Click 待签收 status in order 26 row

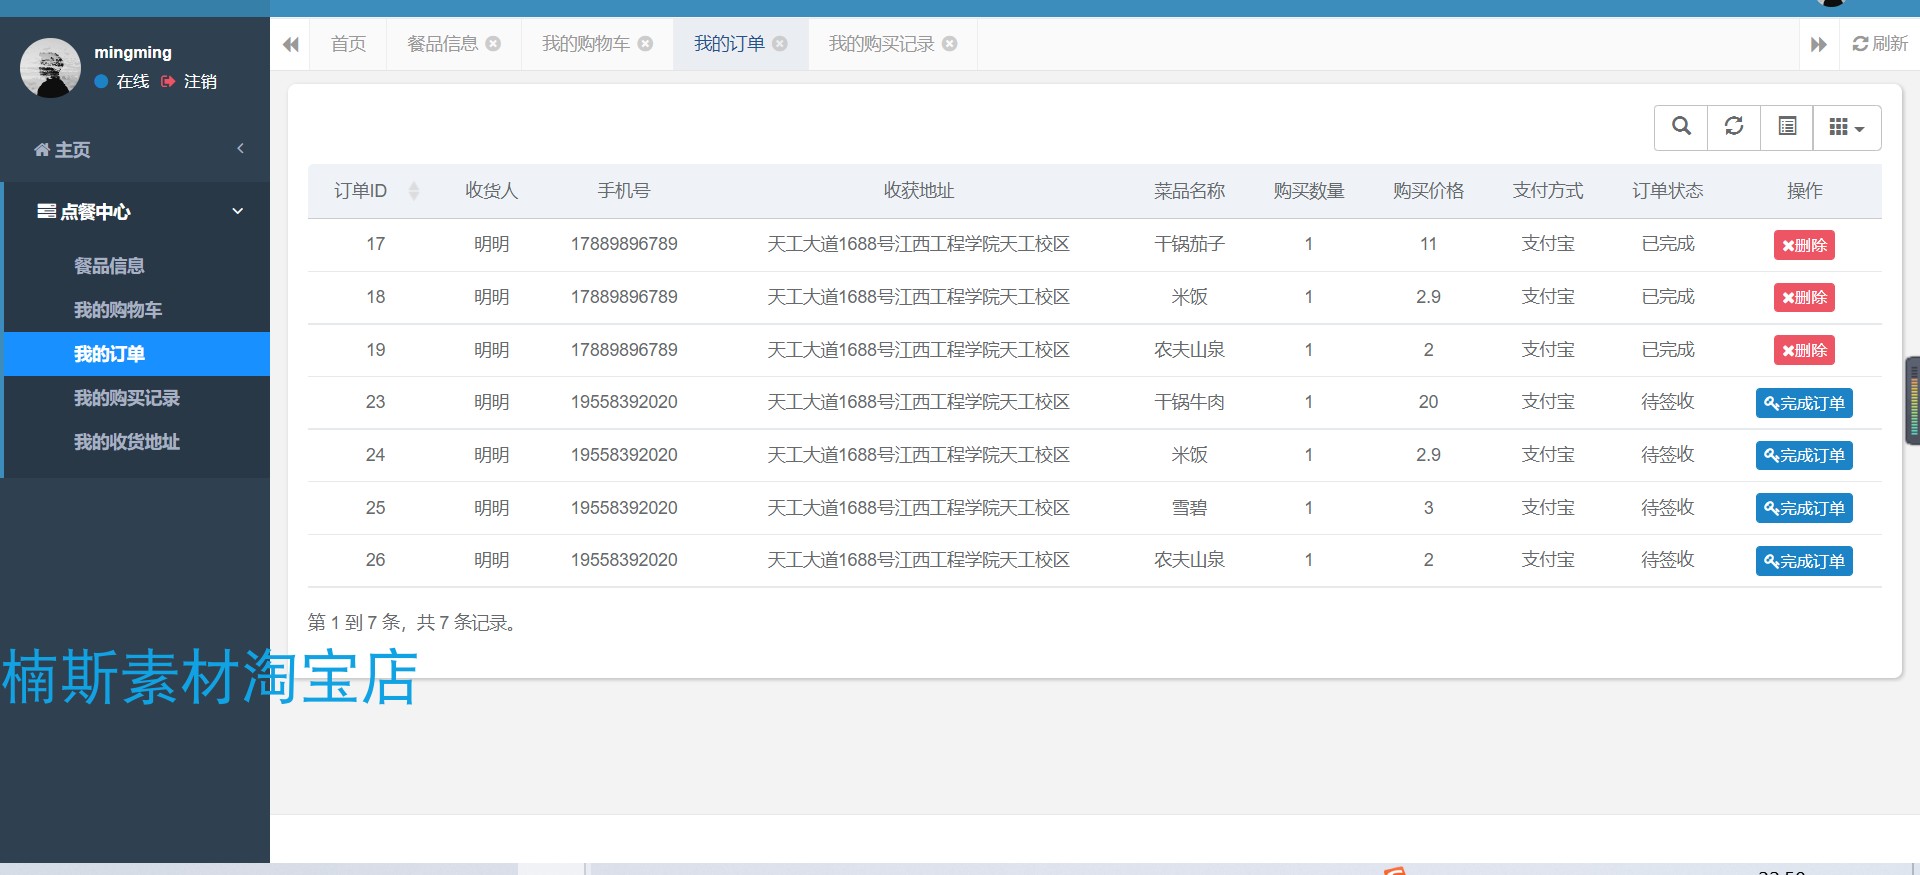[x=1668, y=560]
